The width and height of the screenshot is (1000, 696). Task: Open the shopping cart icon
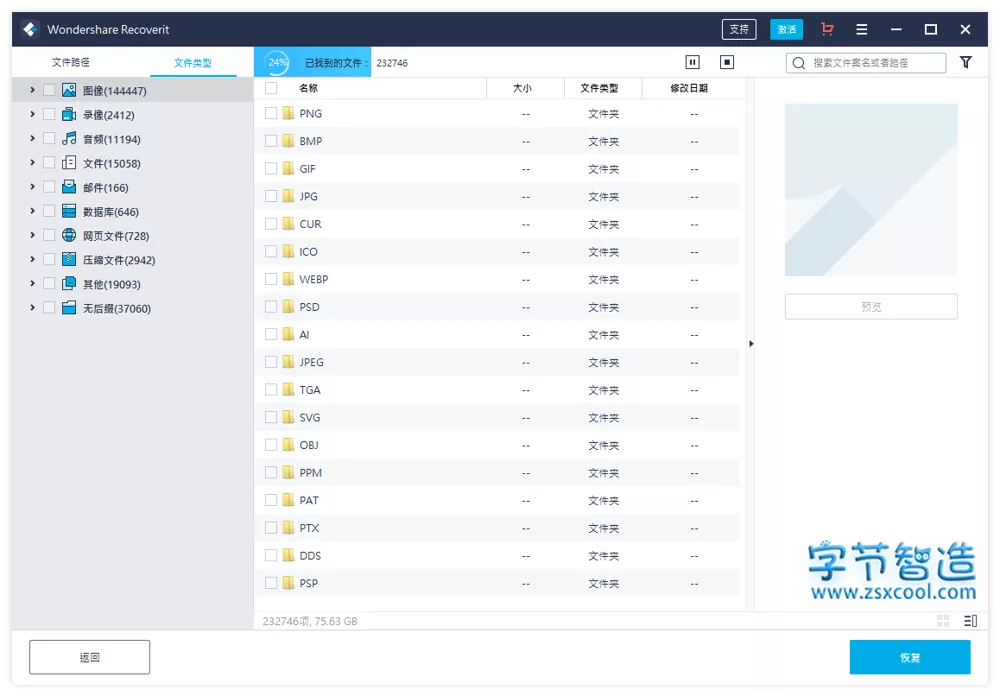(x=827, y=29)
